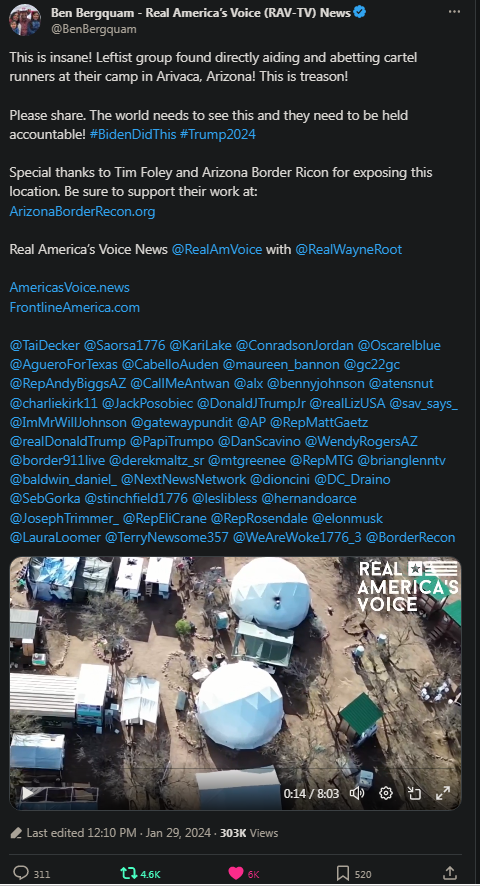The width and height of the screenshot is (480, 886).
Task: Bookmark the post with the bookmark icon
Action: click(343, 873)
